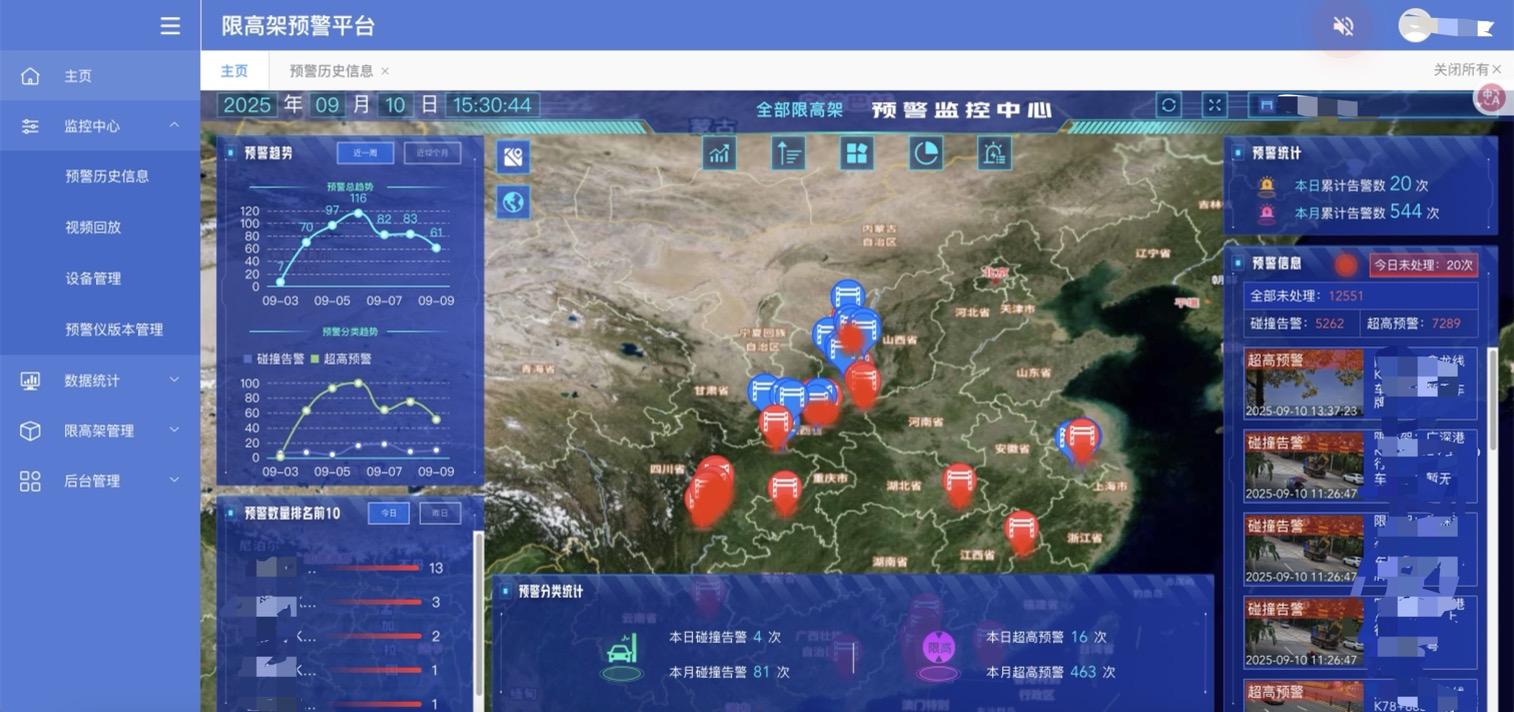Click the fullscreen expand icon

1214,105
